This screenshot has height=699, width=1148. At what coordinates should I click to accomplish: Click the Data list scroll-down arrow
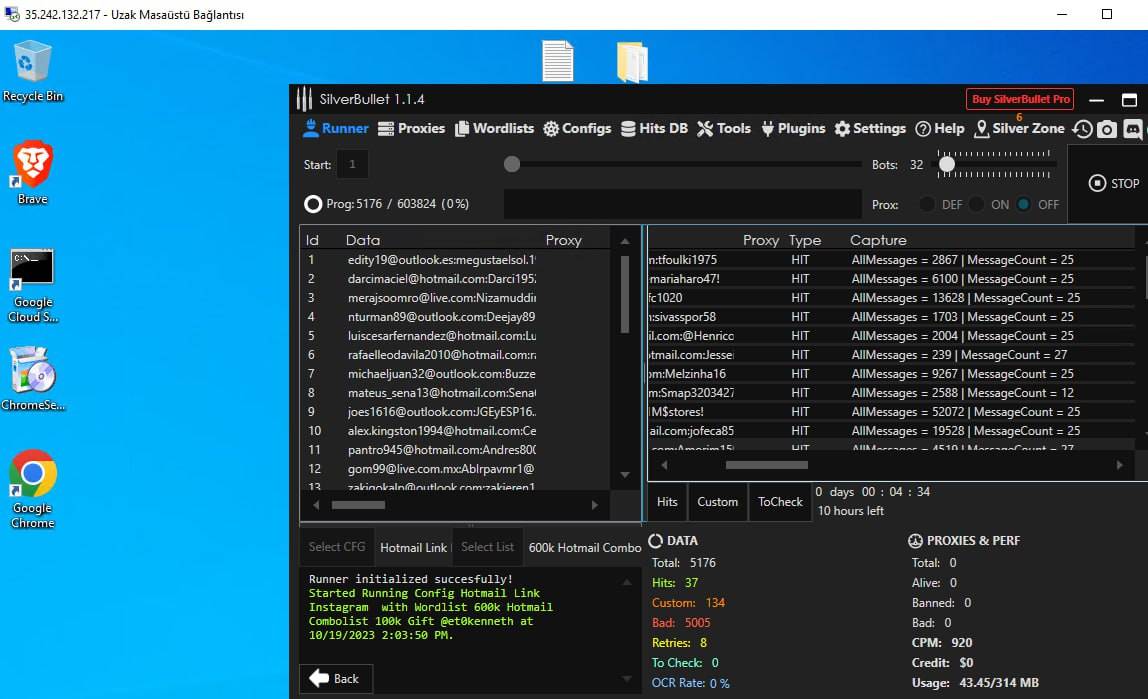[x=625, y=474]
